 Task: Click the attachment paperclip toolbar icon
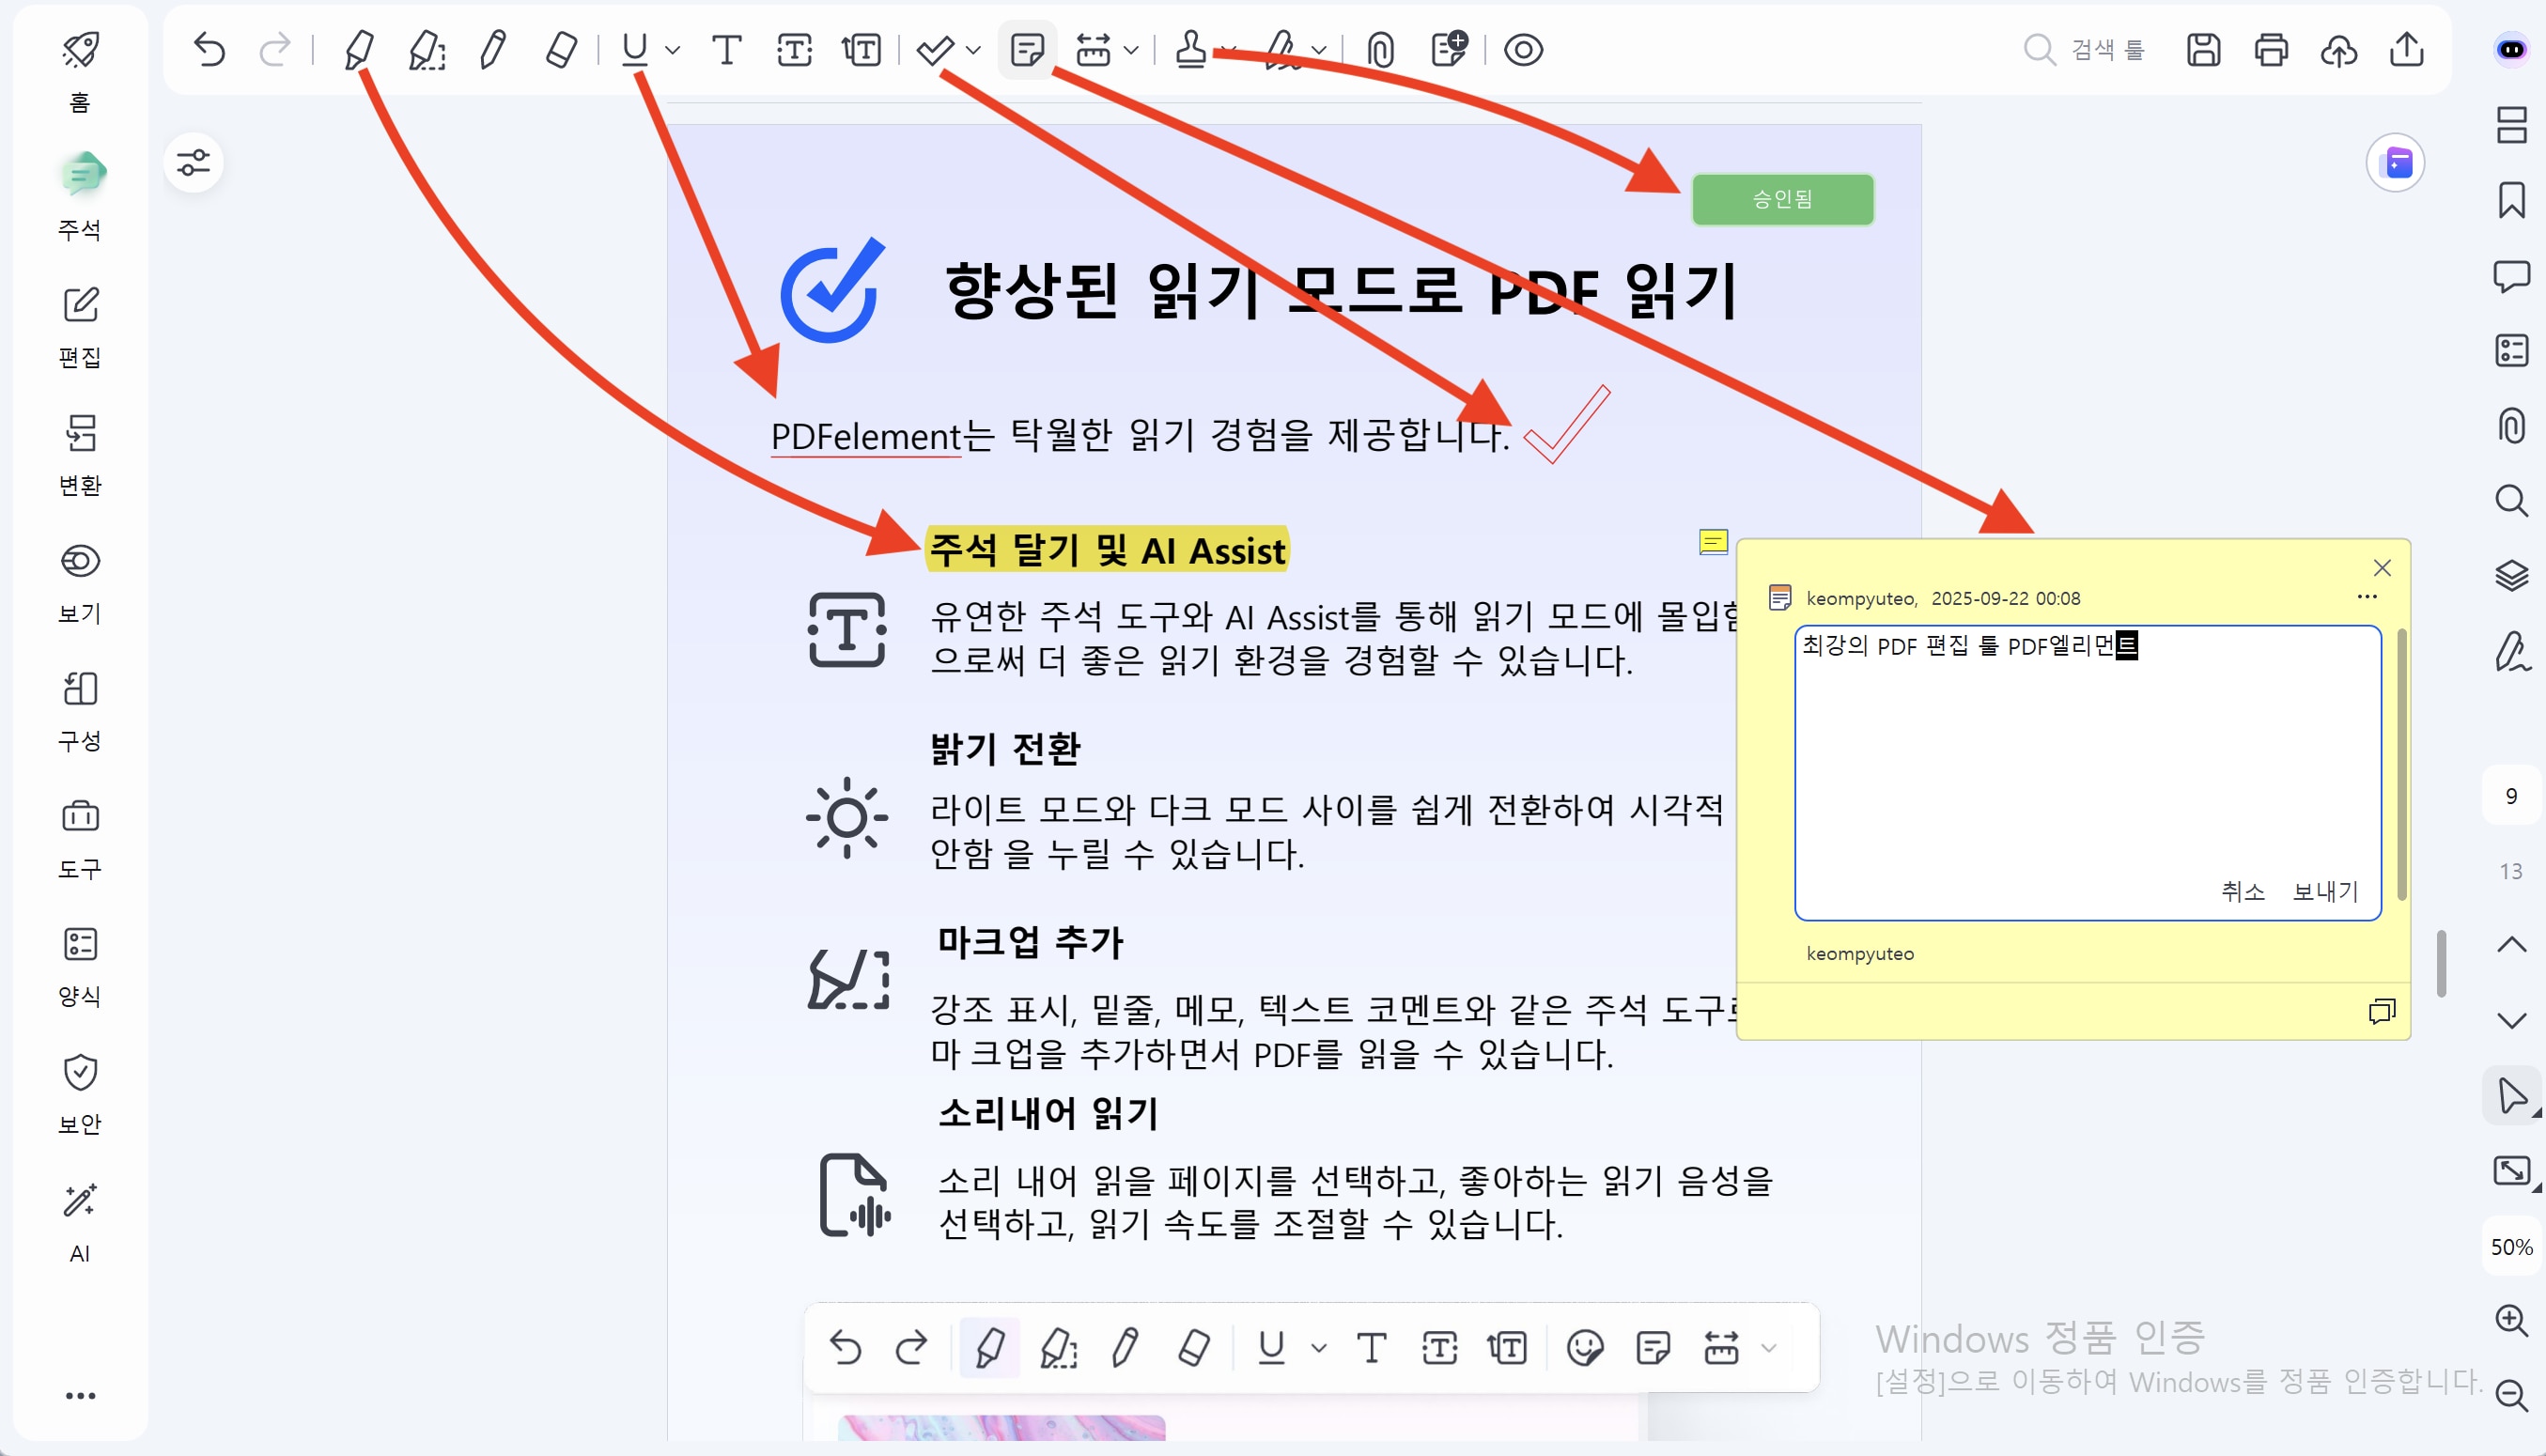click(1381, 49)
